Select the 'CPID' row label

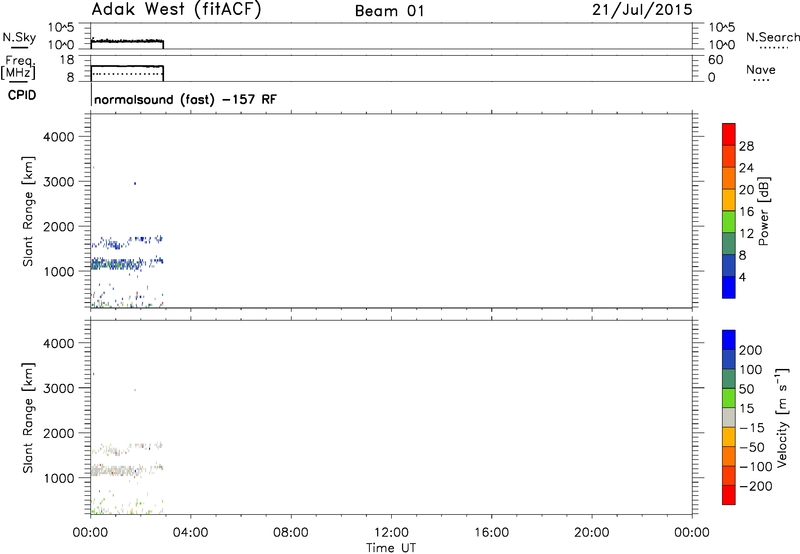click(21, 95)
